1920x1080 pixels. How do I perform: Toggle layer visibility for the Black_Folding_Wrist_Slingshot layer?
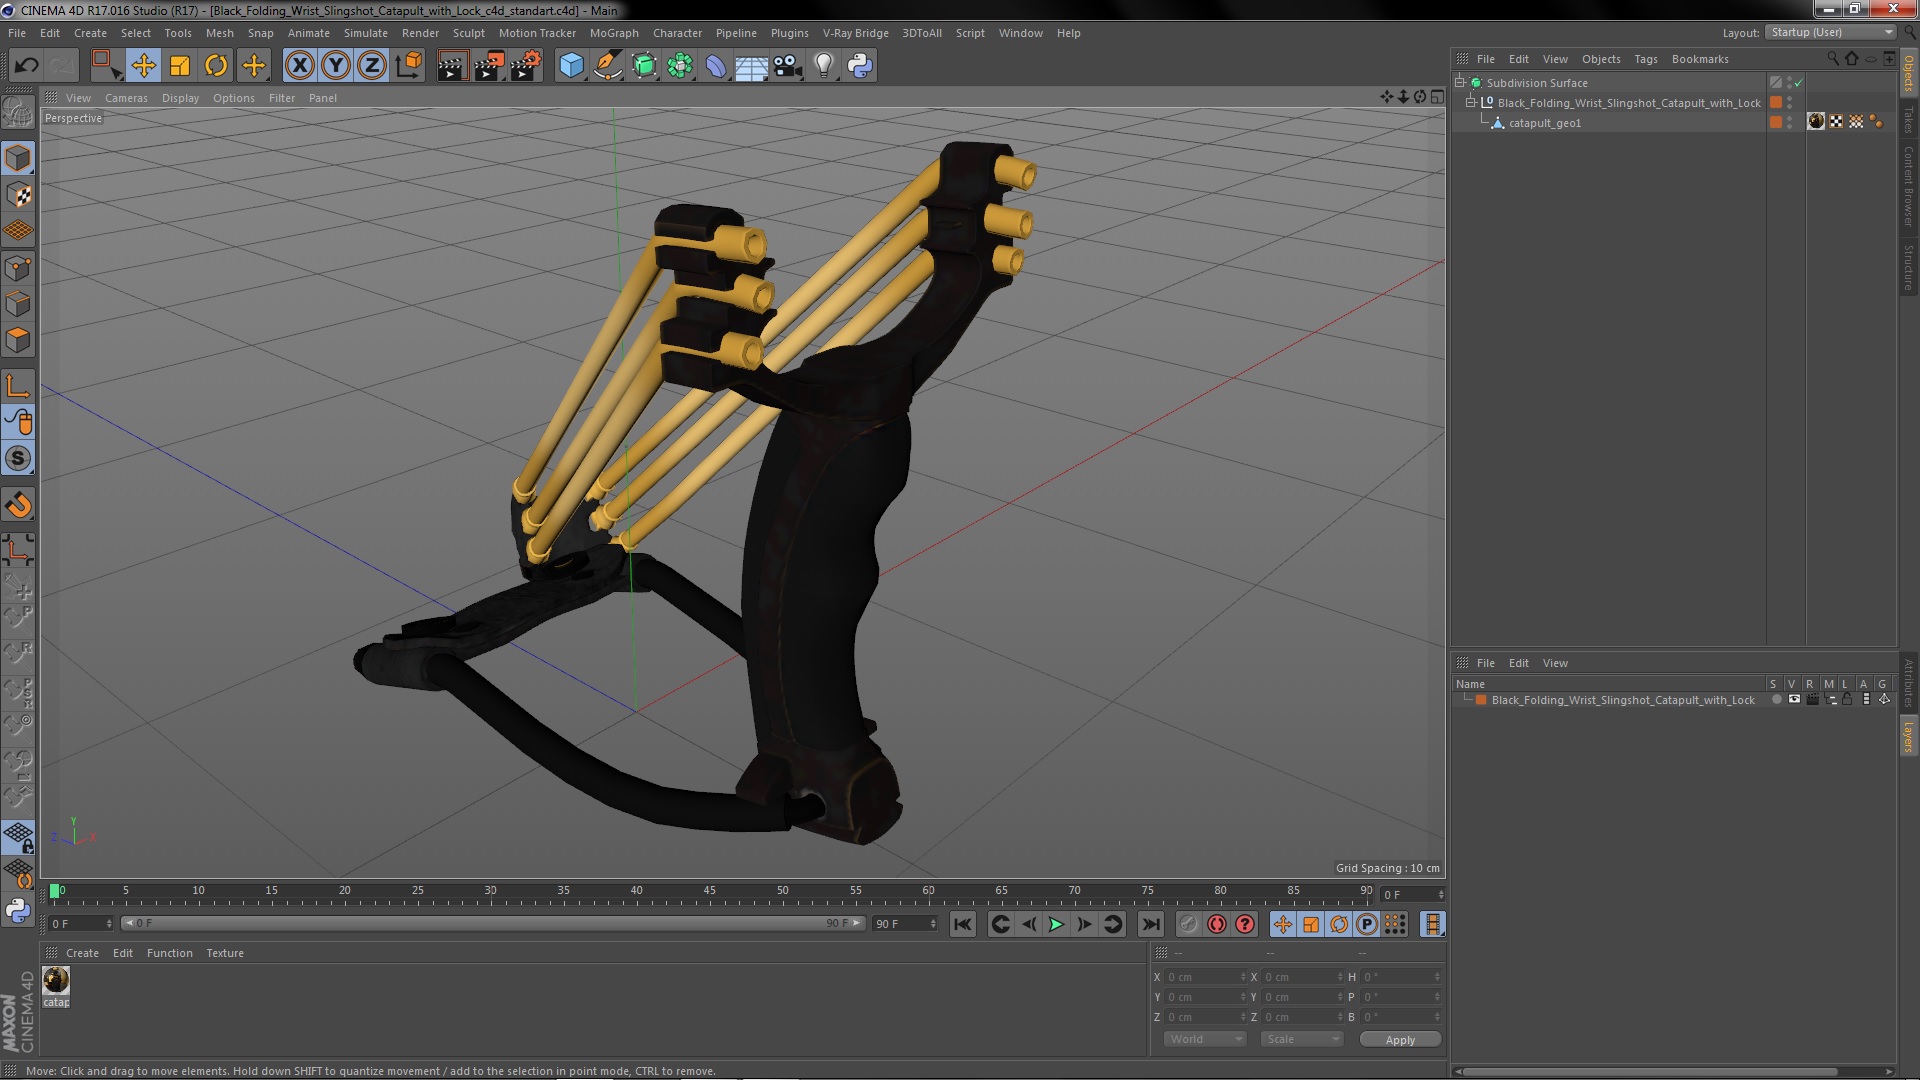point(1794,700)
